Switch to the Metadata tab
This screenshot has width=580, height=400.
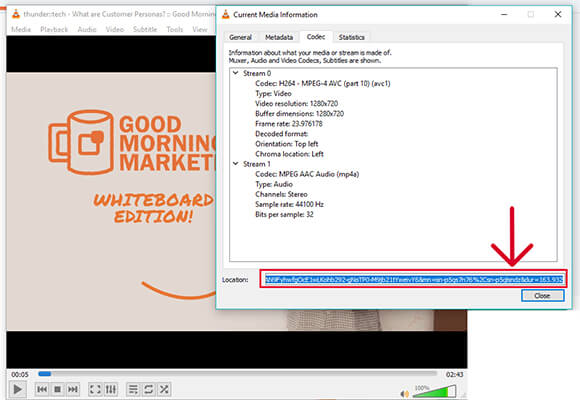click(279, 37)
